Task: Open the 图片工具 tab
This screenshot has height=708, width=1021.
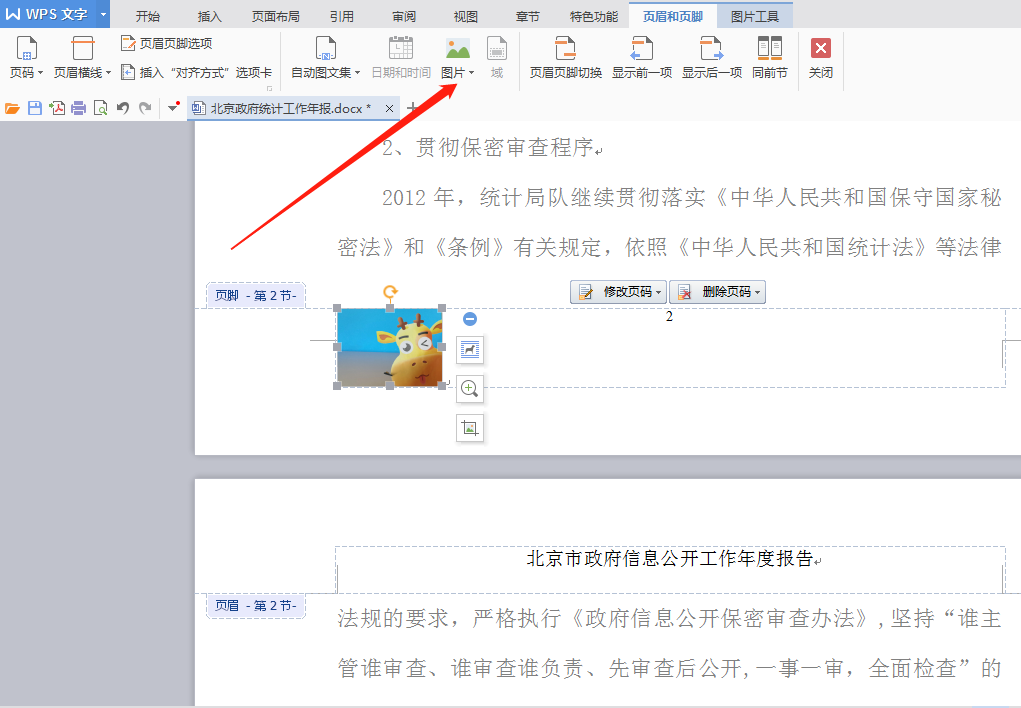Action: (755, 16)
